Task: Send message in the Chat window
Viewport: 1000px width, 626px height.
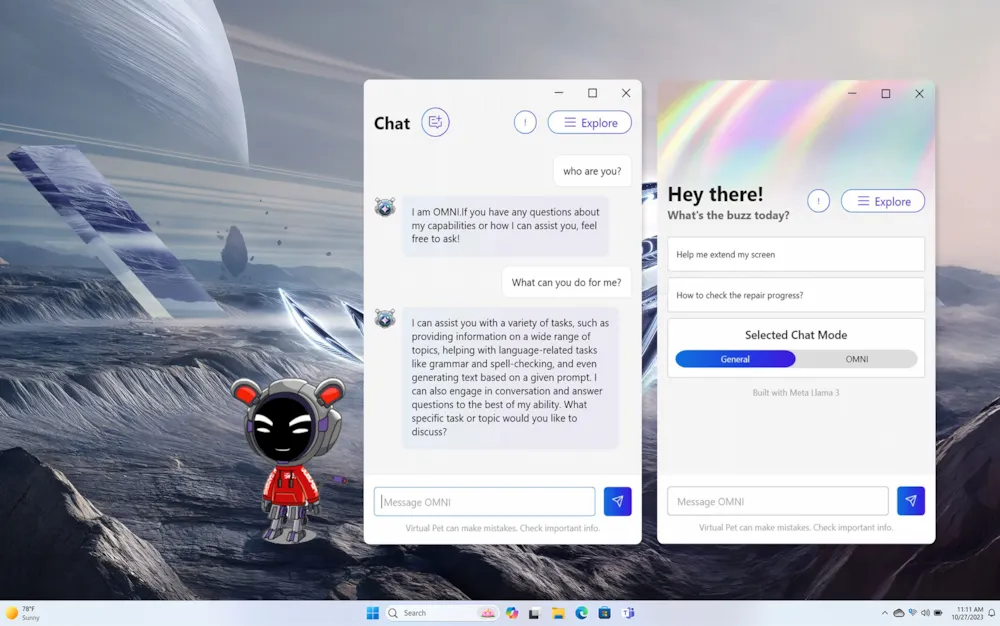Action: (617, 501)
